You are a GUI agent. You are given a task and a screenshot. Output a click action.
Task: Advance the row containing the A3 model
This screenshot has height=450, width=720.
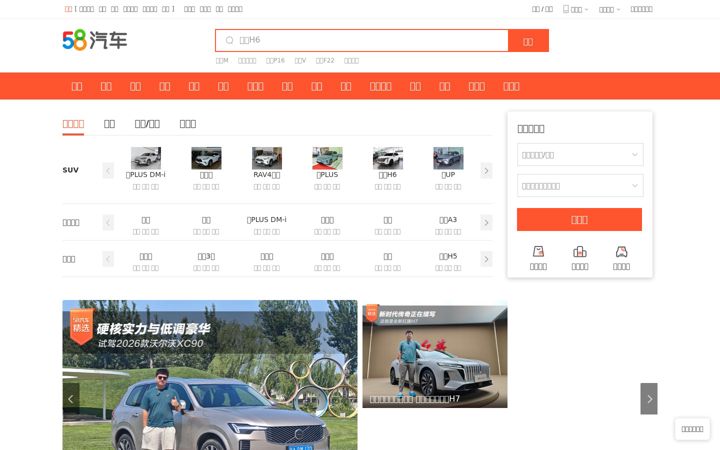pyautogui.click(x=486, y=223)
